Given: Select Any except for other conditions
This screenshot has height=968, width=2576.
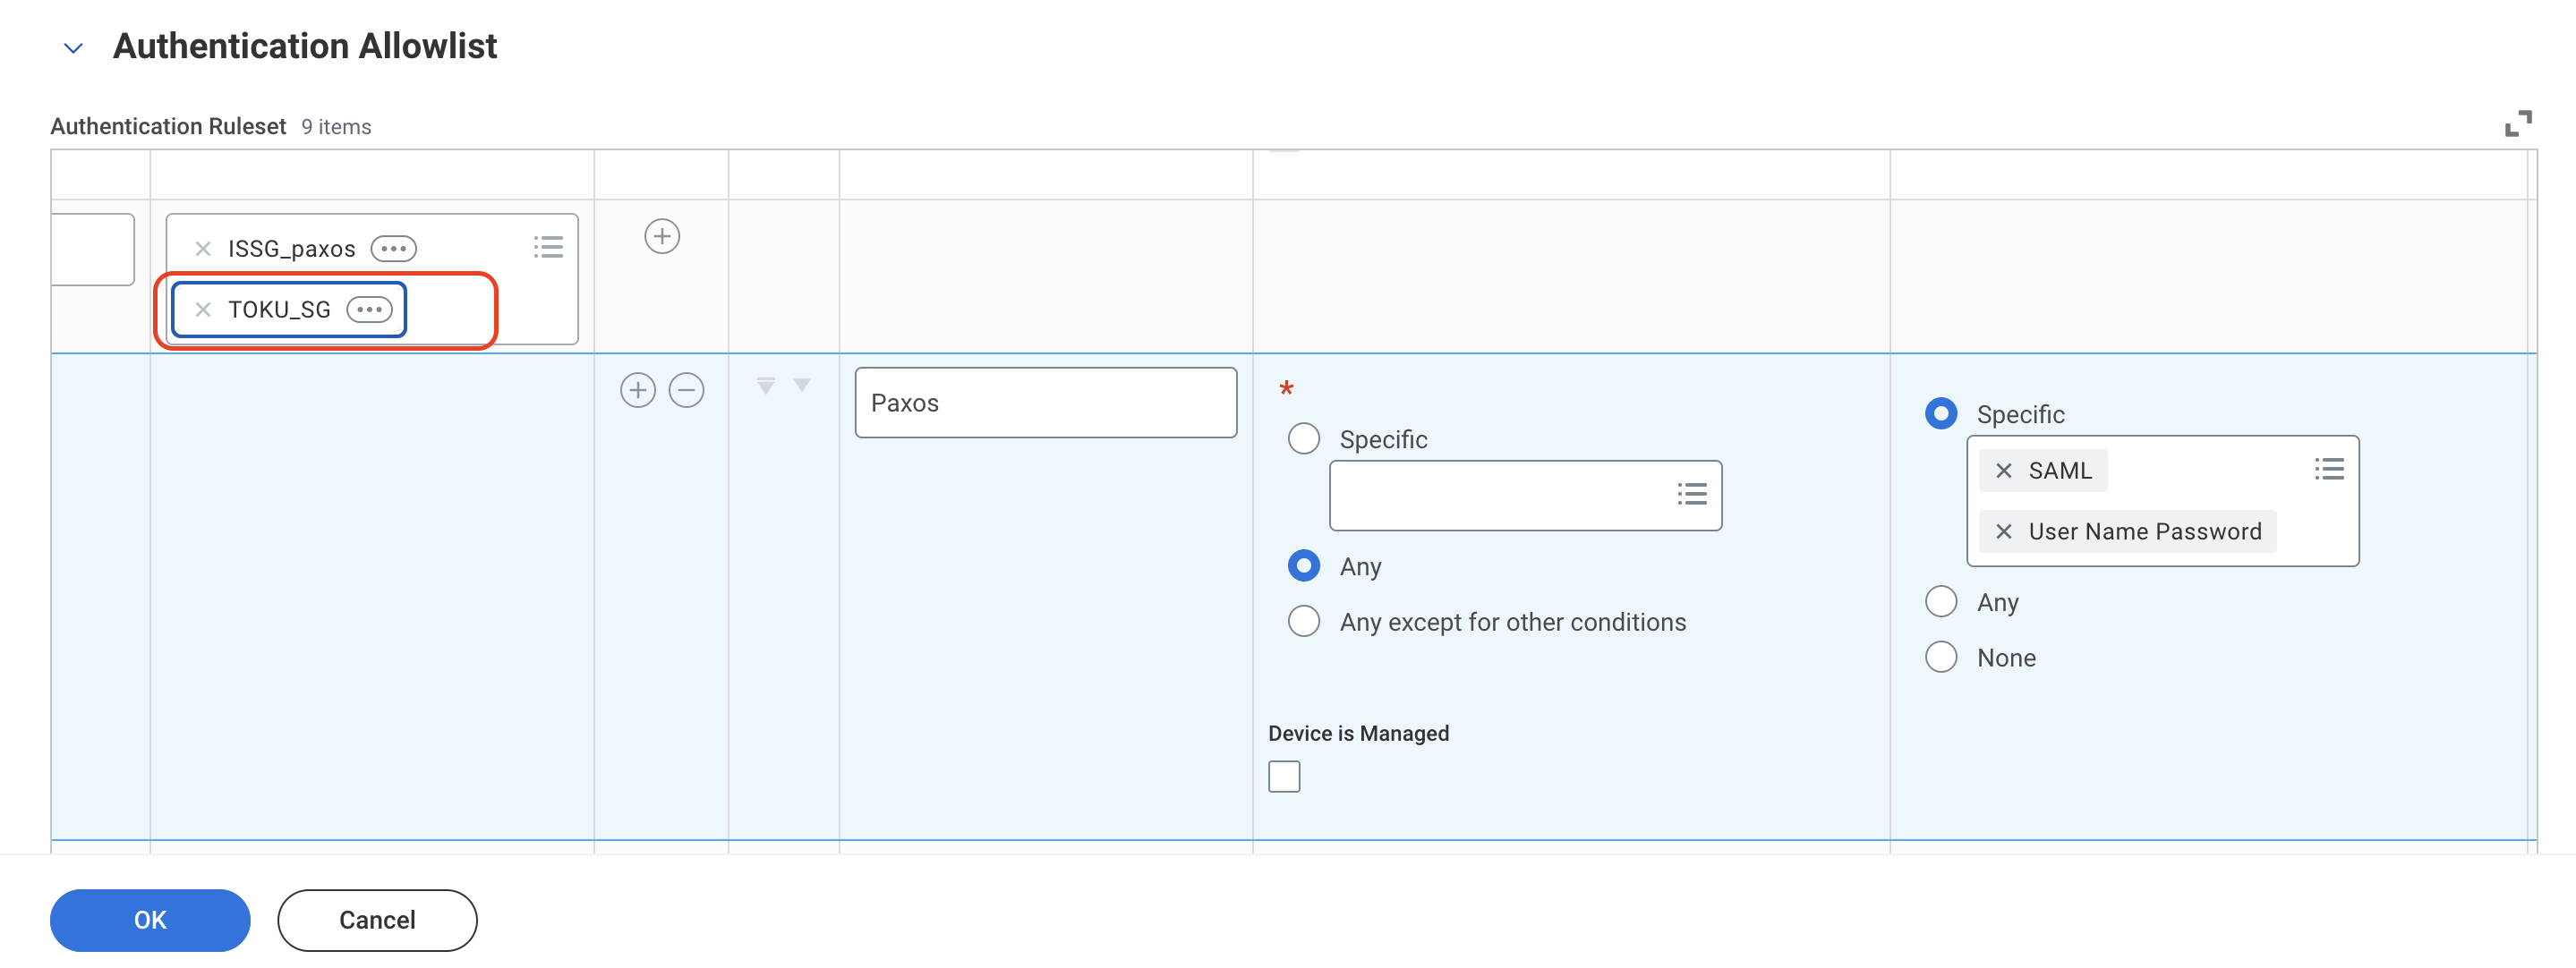Looking at the screenshot, I should coord(1303,621).
